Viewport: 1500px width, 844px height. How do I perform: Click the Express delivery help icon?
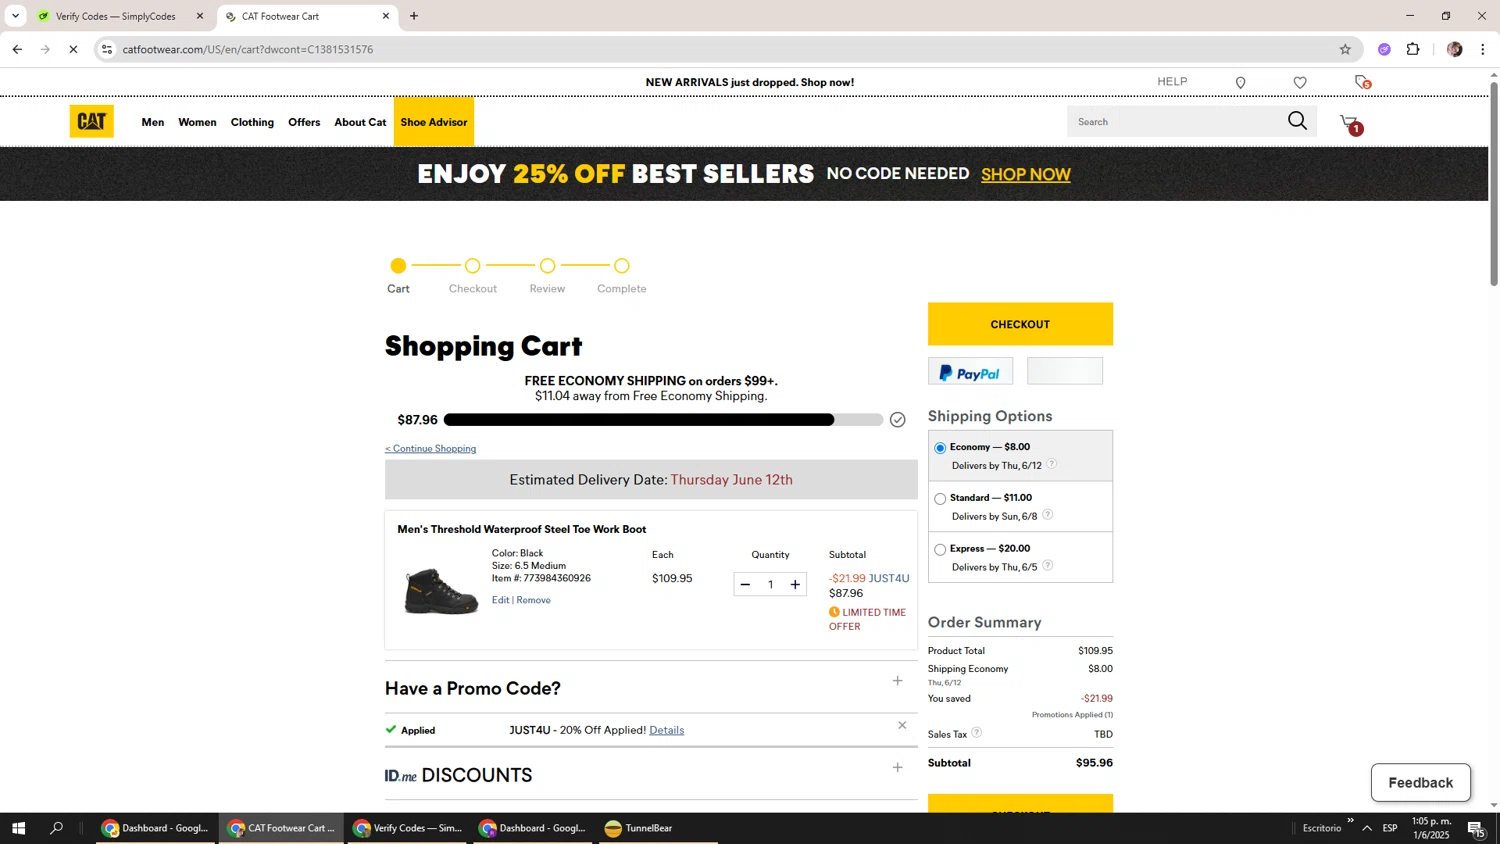pos(1047,565)
